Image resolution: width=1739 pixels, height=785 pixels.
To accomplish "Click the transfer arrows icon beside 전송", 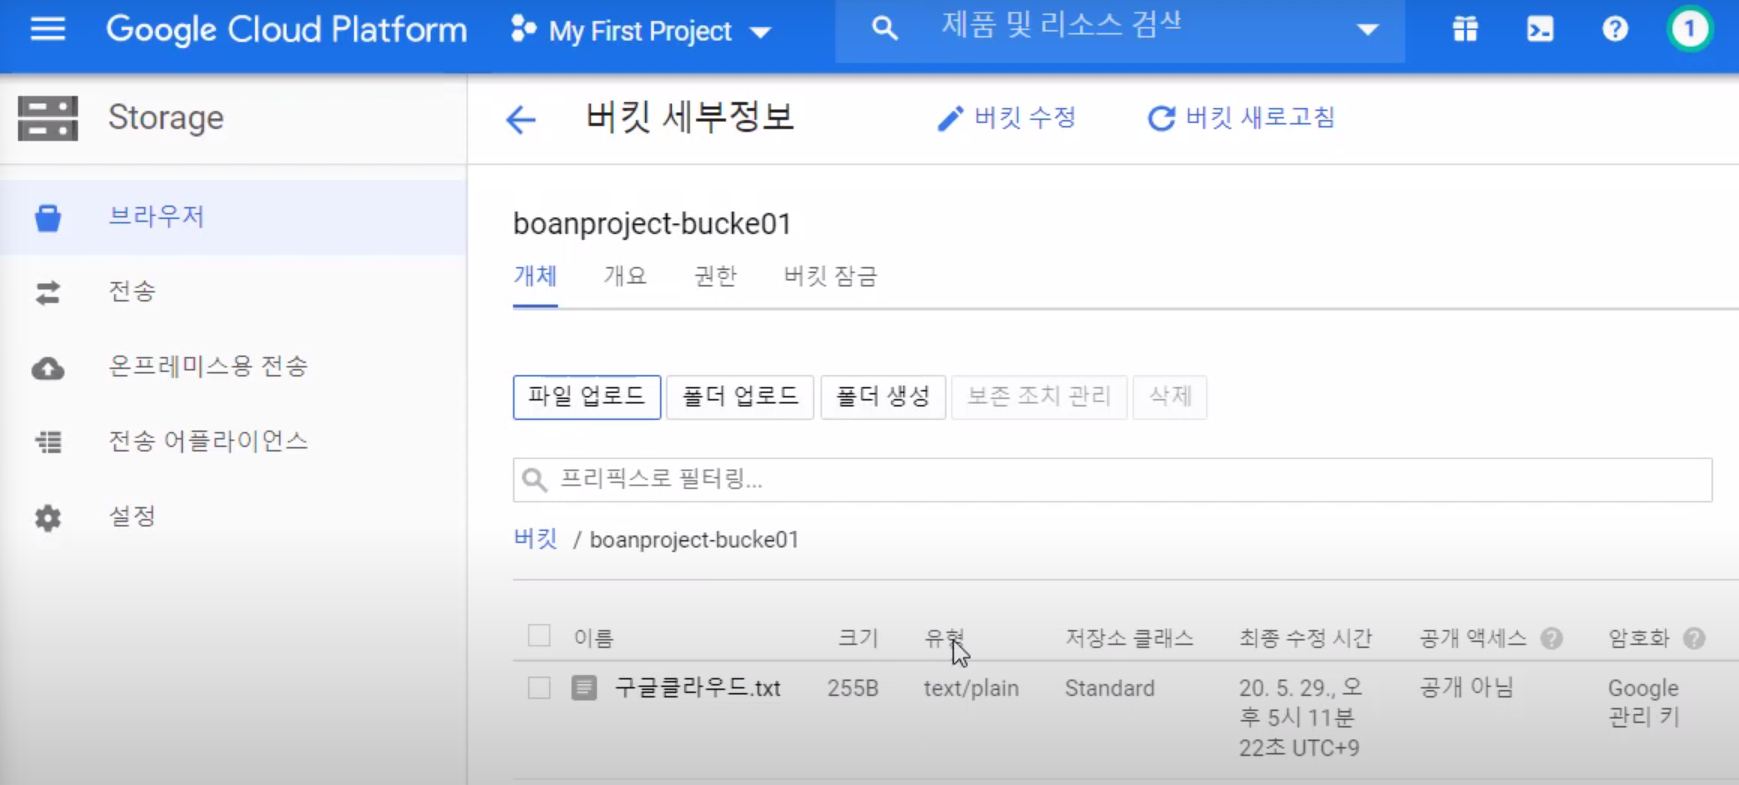I will [x=47, y=292].
